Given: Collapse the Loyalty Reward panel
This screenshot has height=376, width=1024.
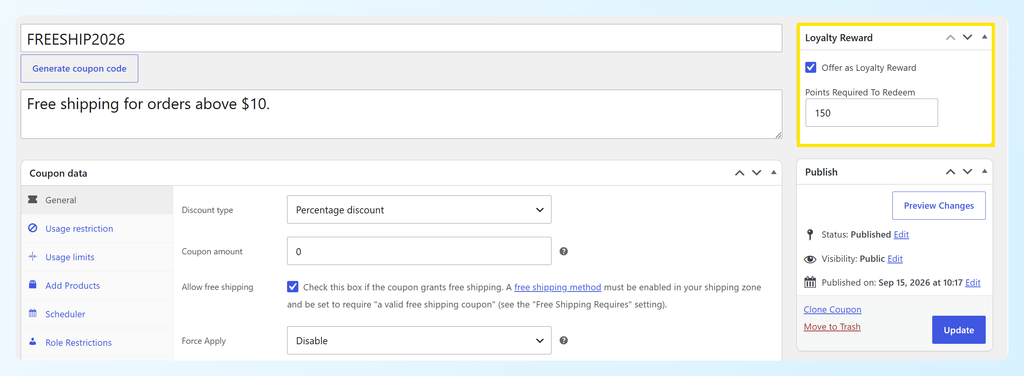Looking at the screenshot, I should 984,38.
